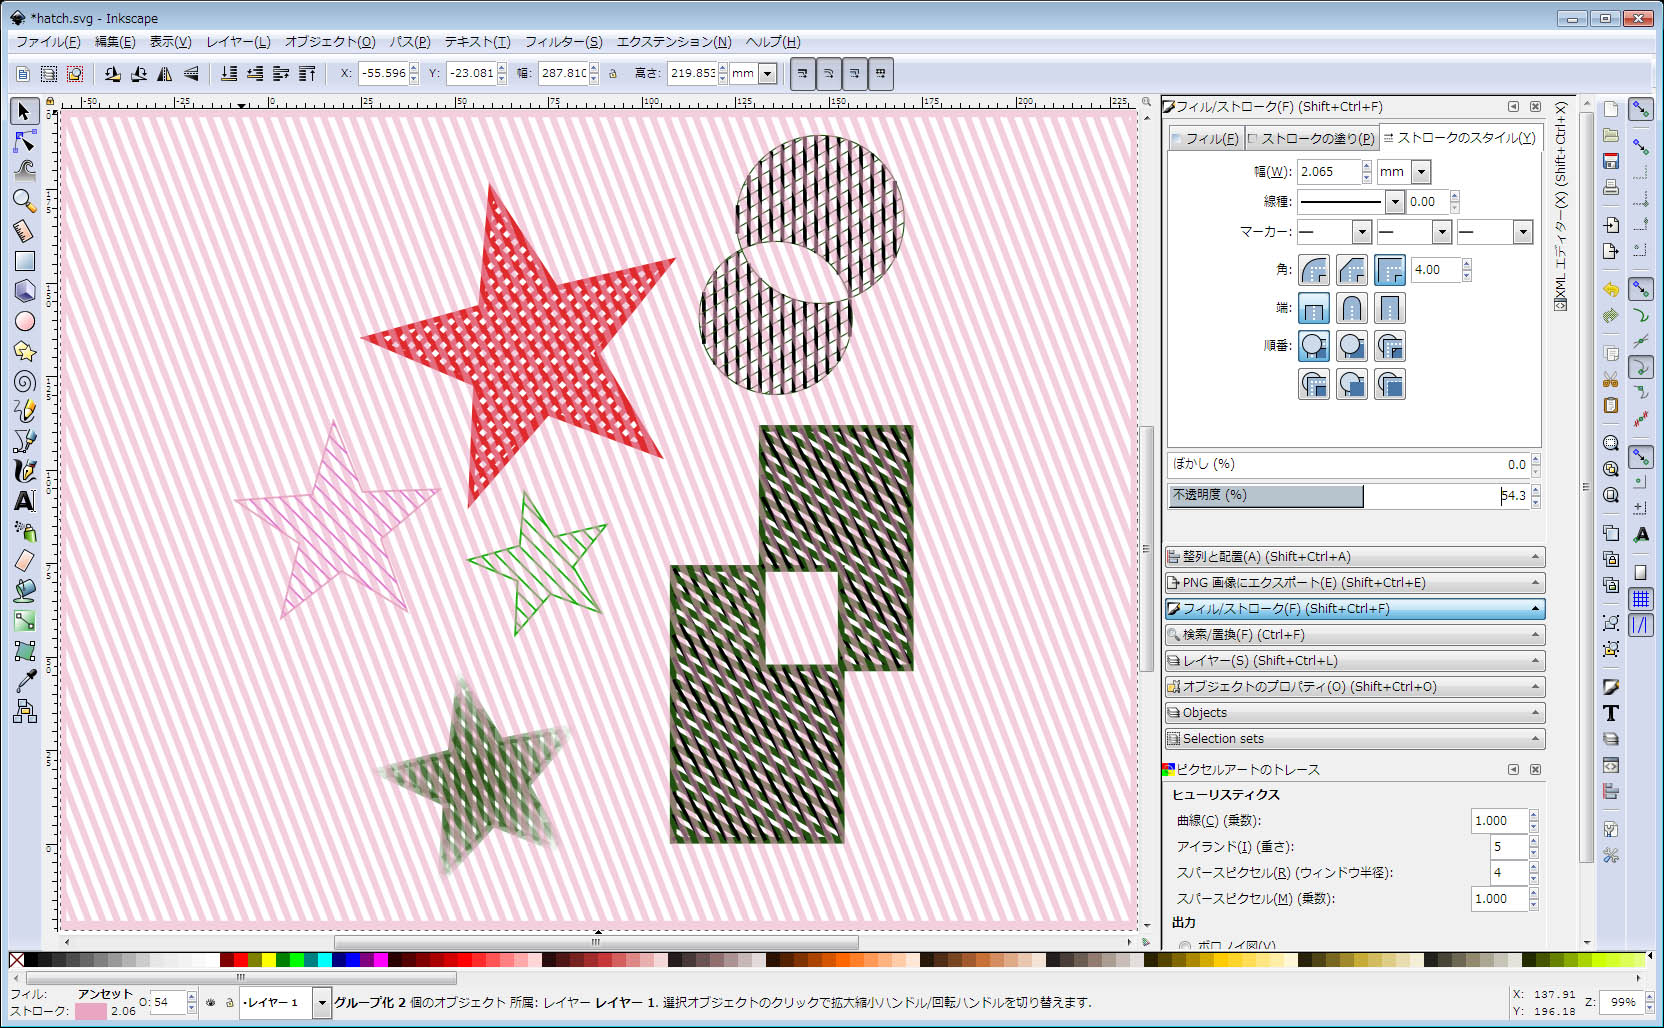Toggle the snapping enable button
The width and height of the screenshot is (1664, 1028).
(1640, 109)
